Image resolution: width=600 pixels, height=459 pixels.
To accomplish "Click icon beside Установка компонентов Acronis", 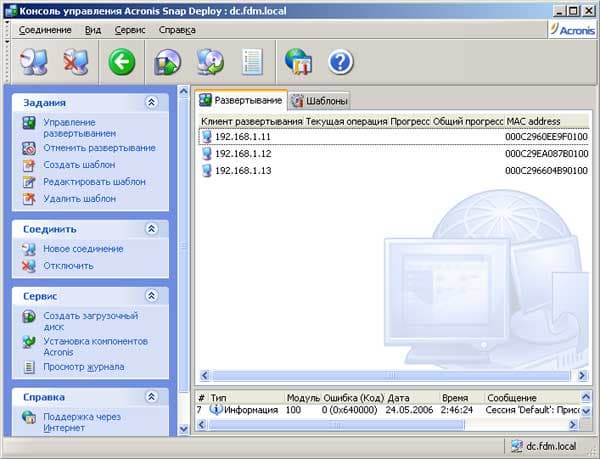I will click(29, 342).
